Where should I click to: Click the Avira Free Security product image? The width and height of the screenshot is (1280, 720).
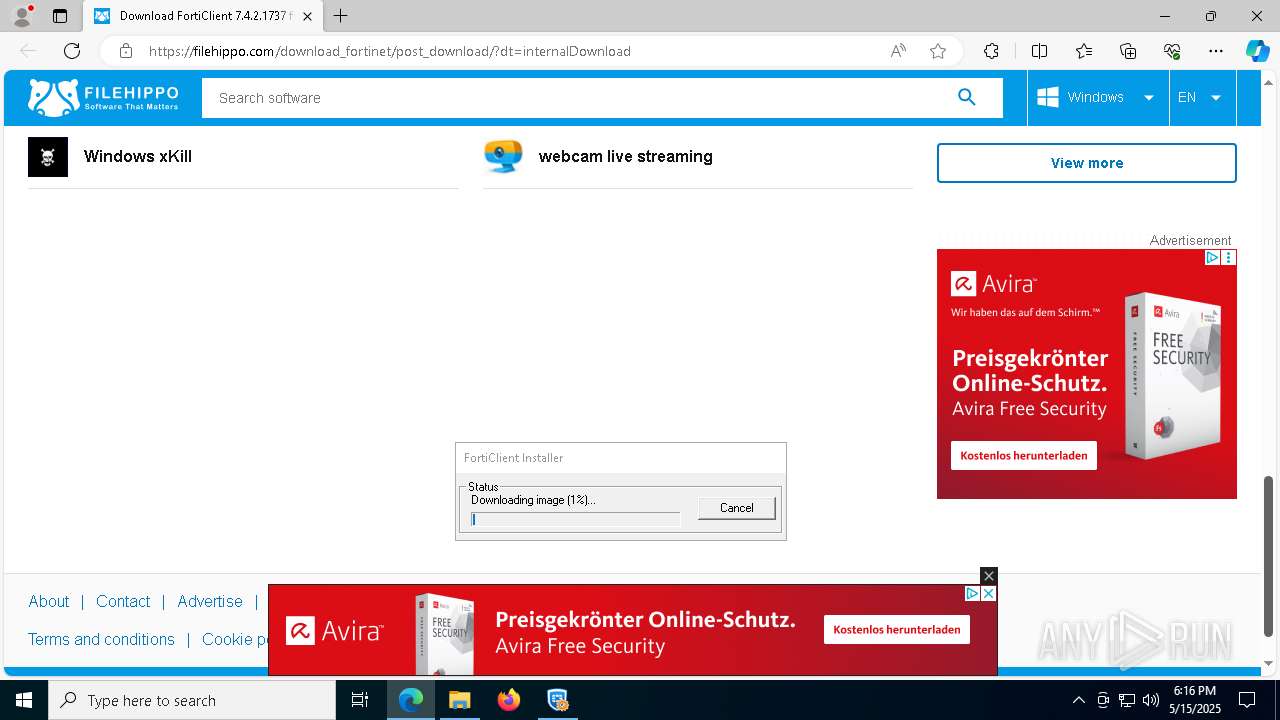[x=1173, y=375]
